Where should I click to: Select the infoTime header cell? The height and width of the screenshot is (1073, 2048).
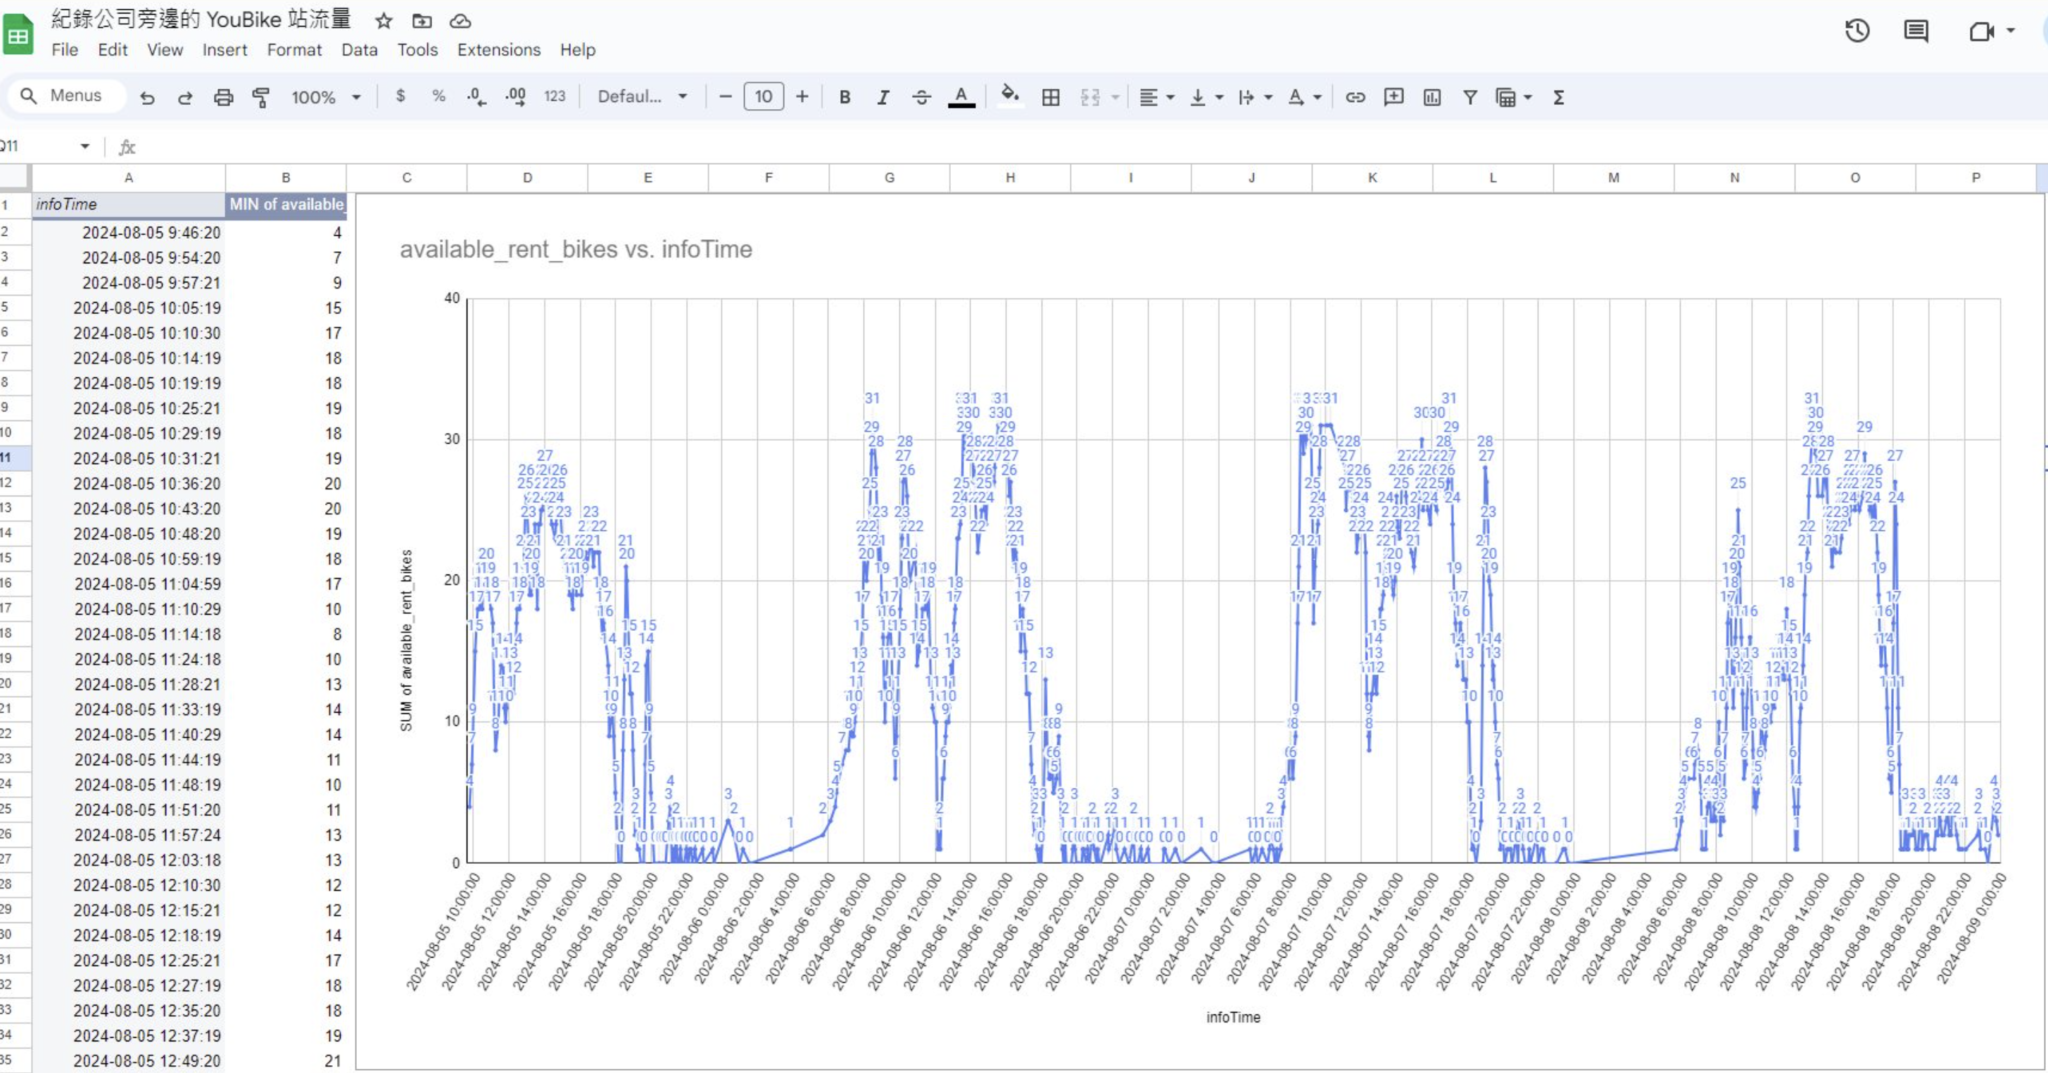pos(129,204)
